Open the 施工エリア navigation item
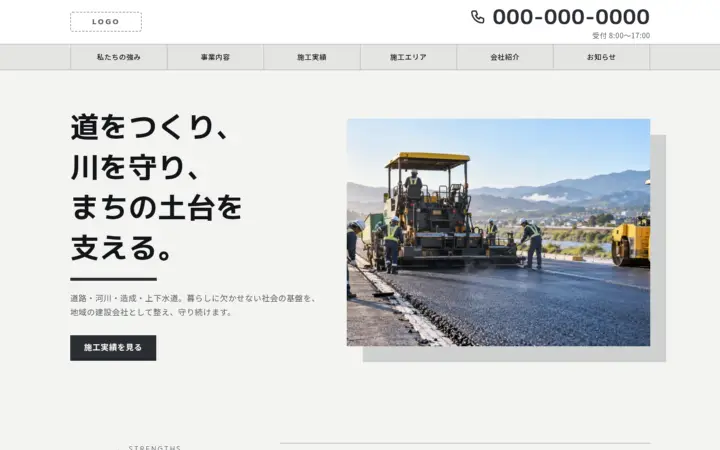Viewport: 720px width, 450px height. (x=408, y=57)
